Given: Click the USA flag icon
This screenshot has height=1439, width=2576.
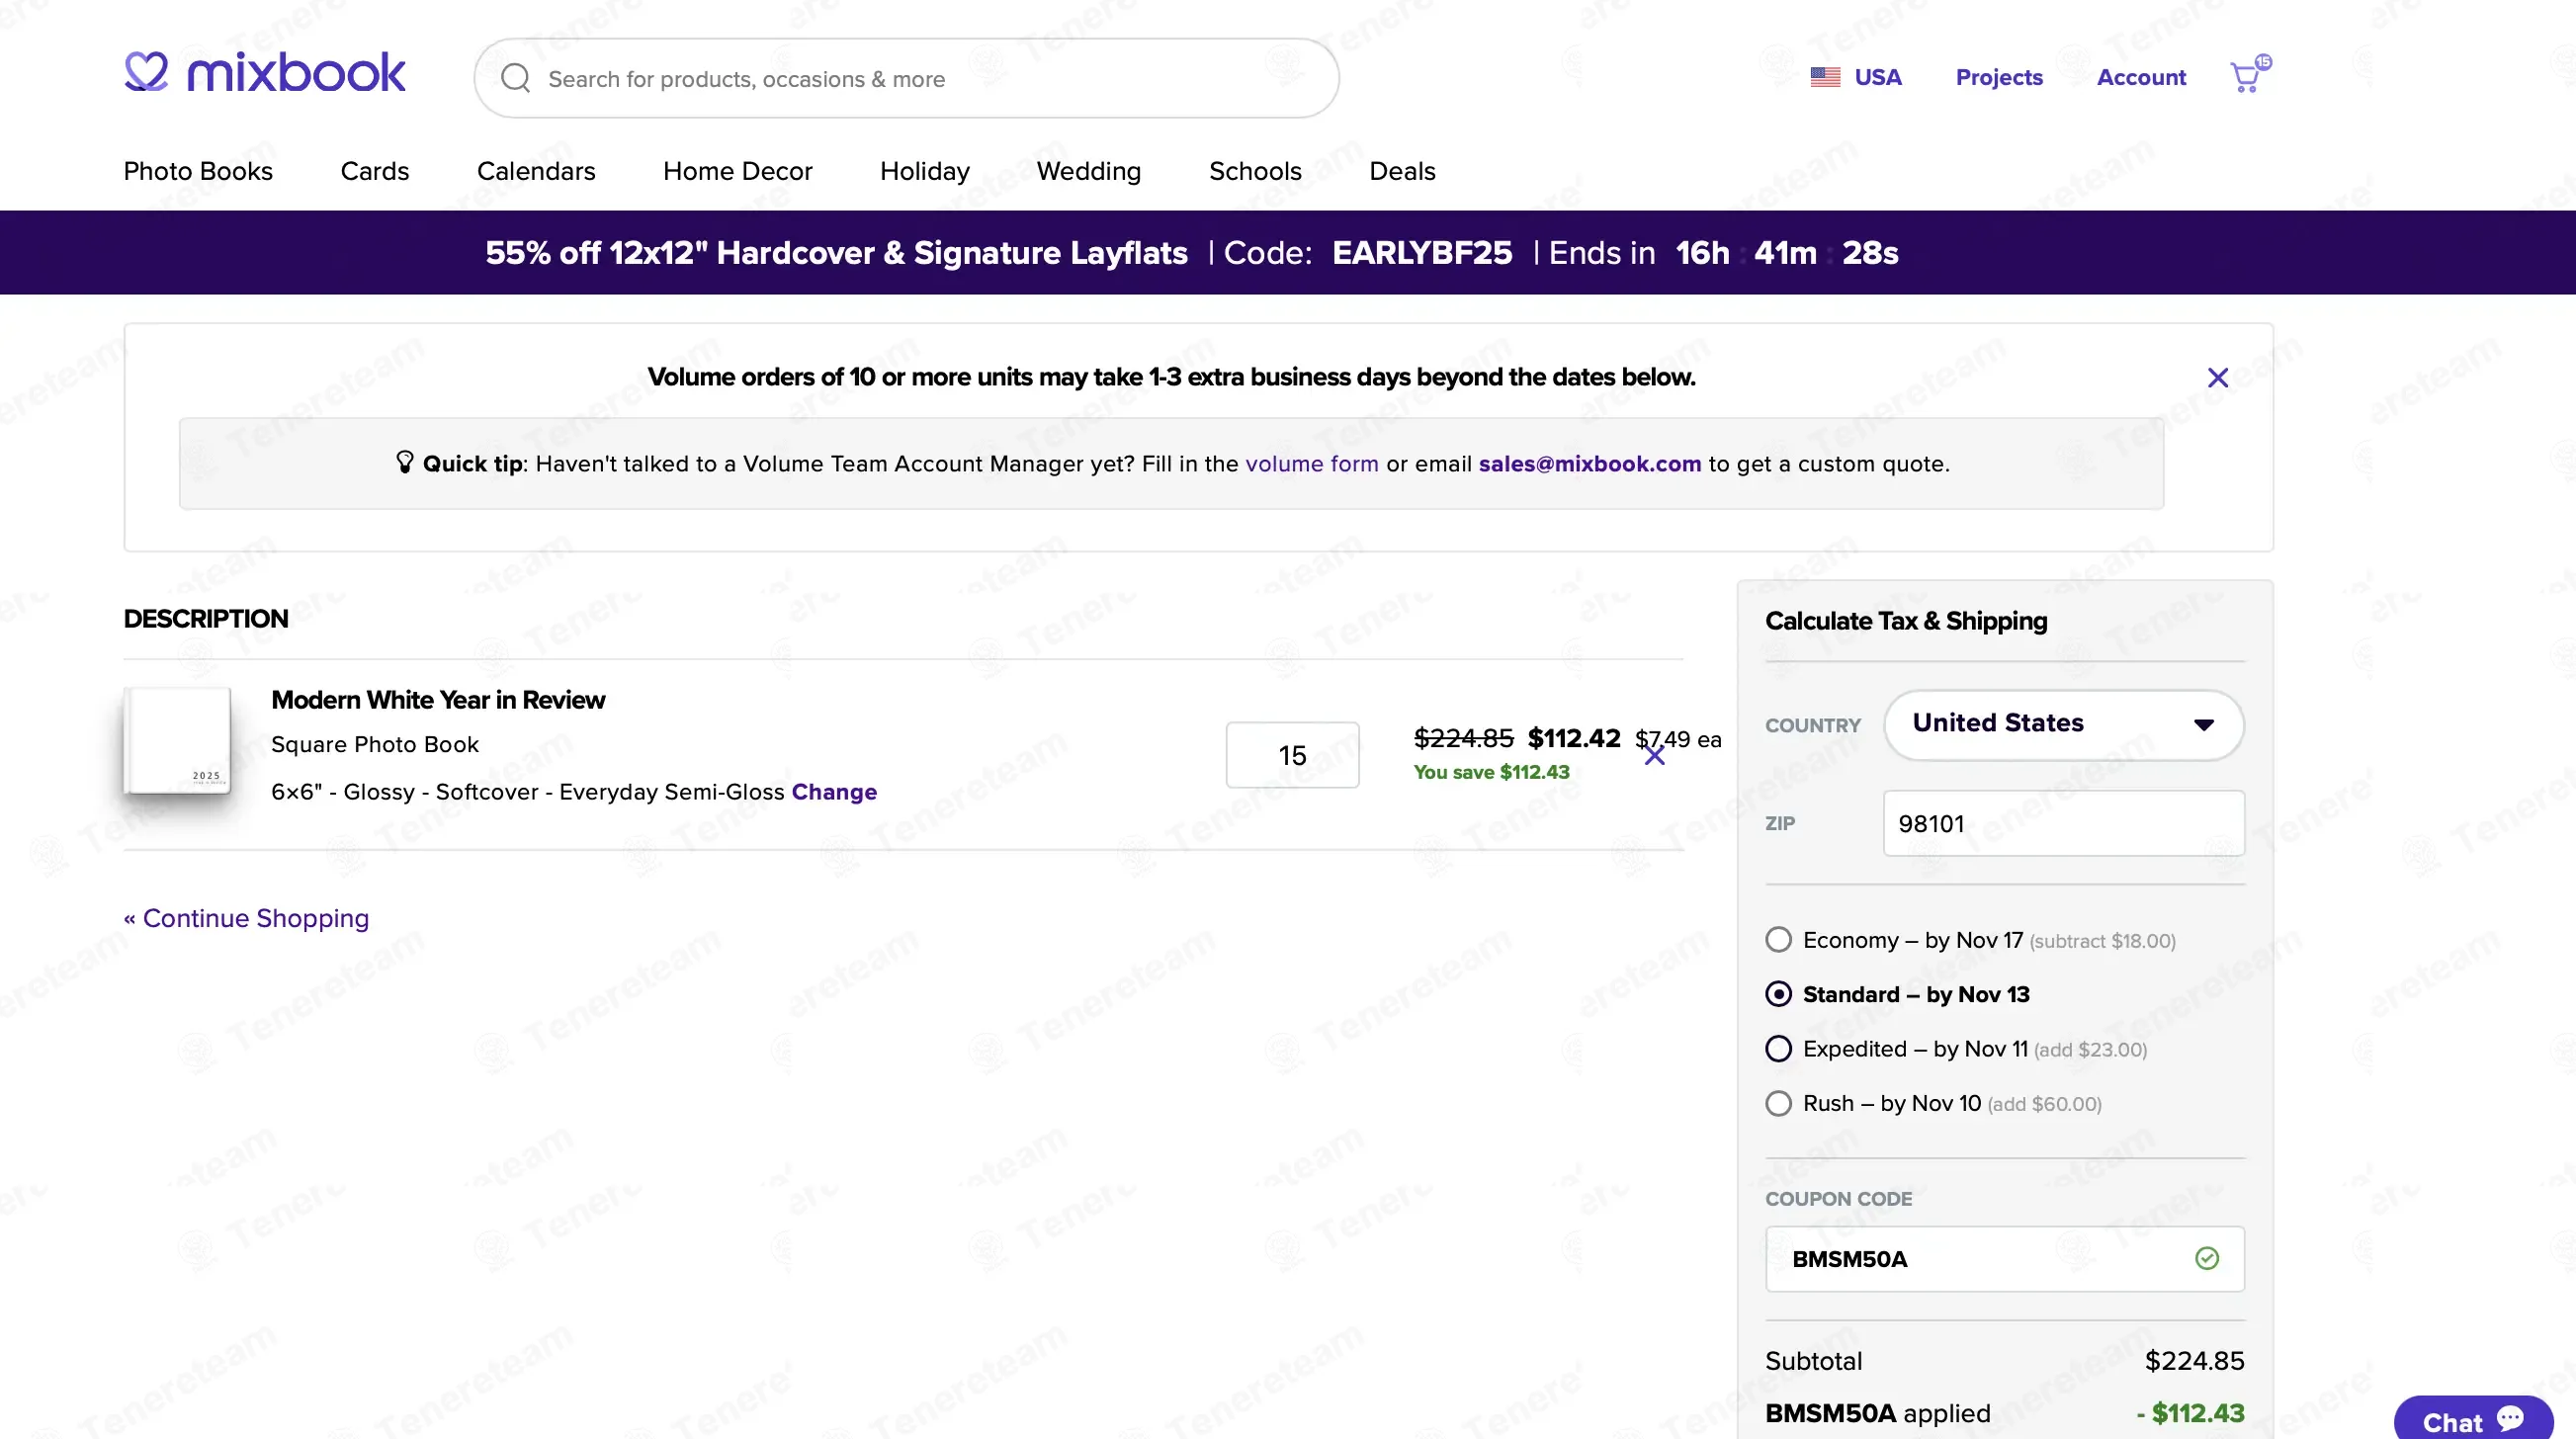Looking at the screenshot, I should pos(1825,77).
